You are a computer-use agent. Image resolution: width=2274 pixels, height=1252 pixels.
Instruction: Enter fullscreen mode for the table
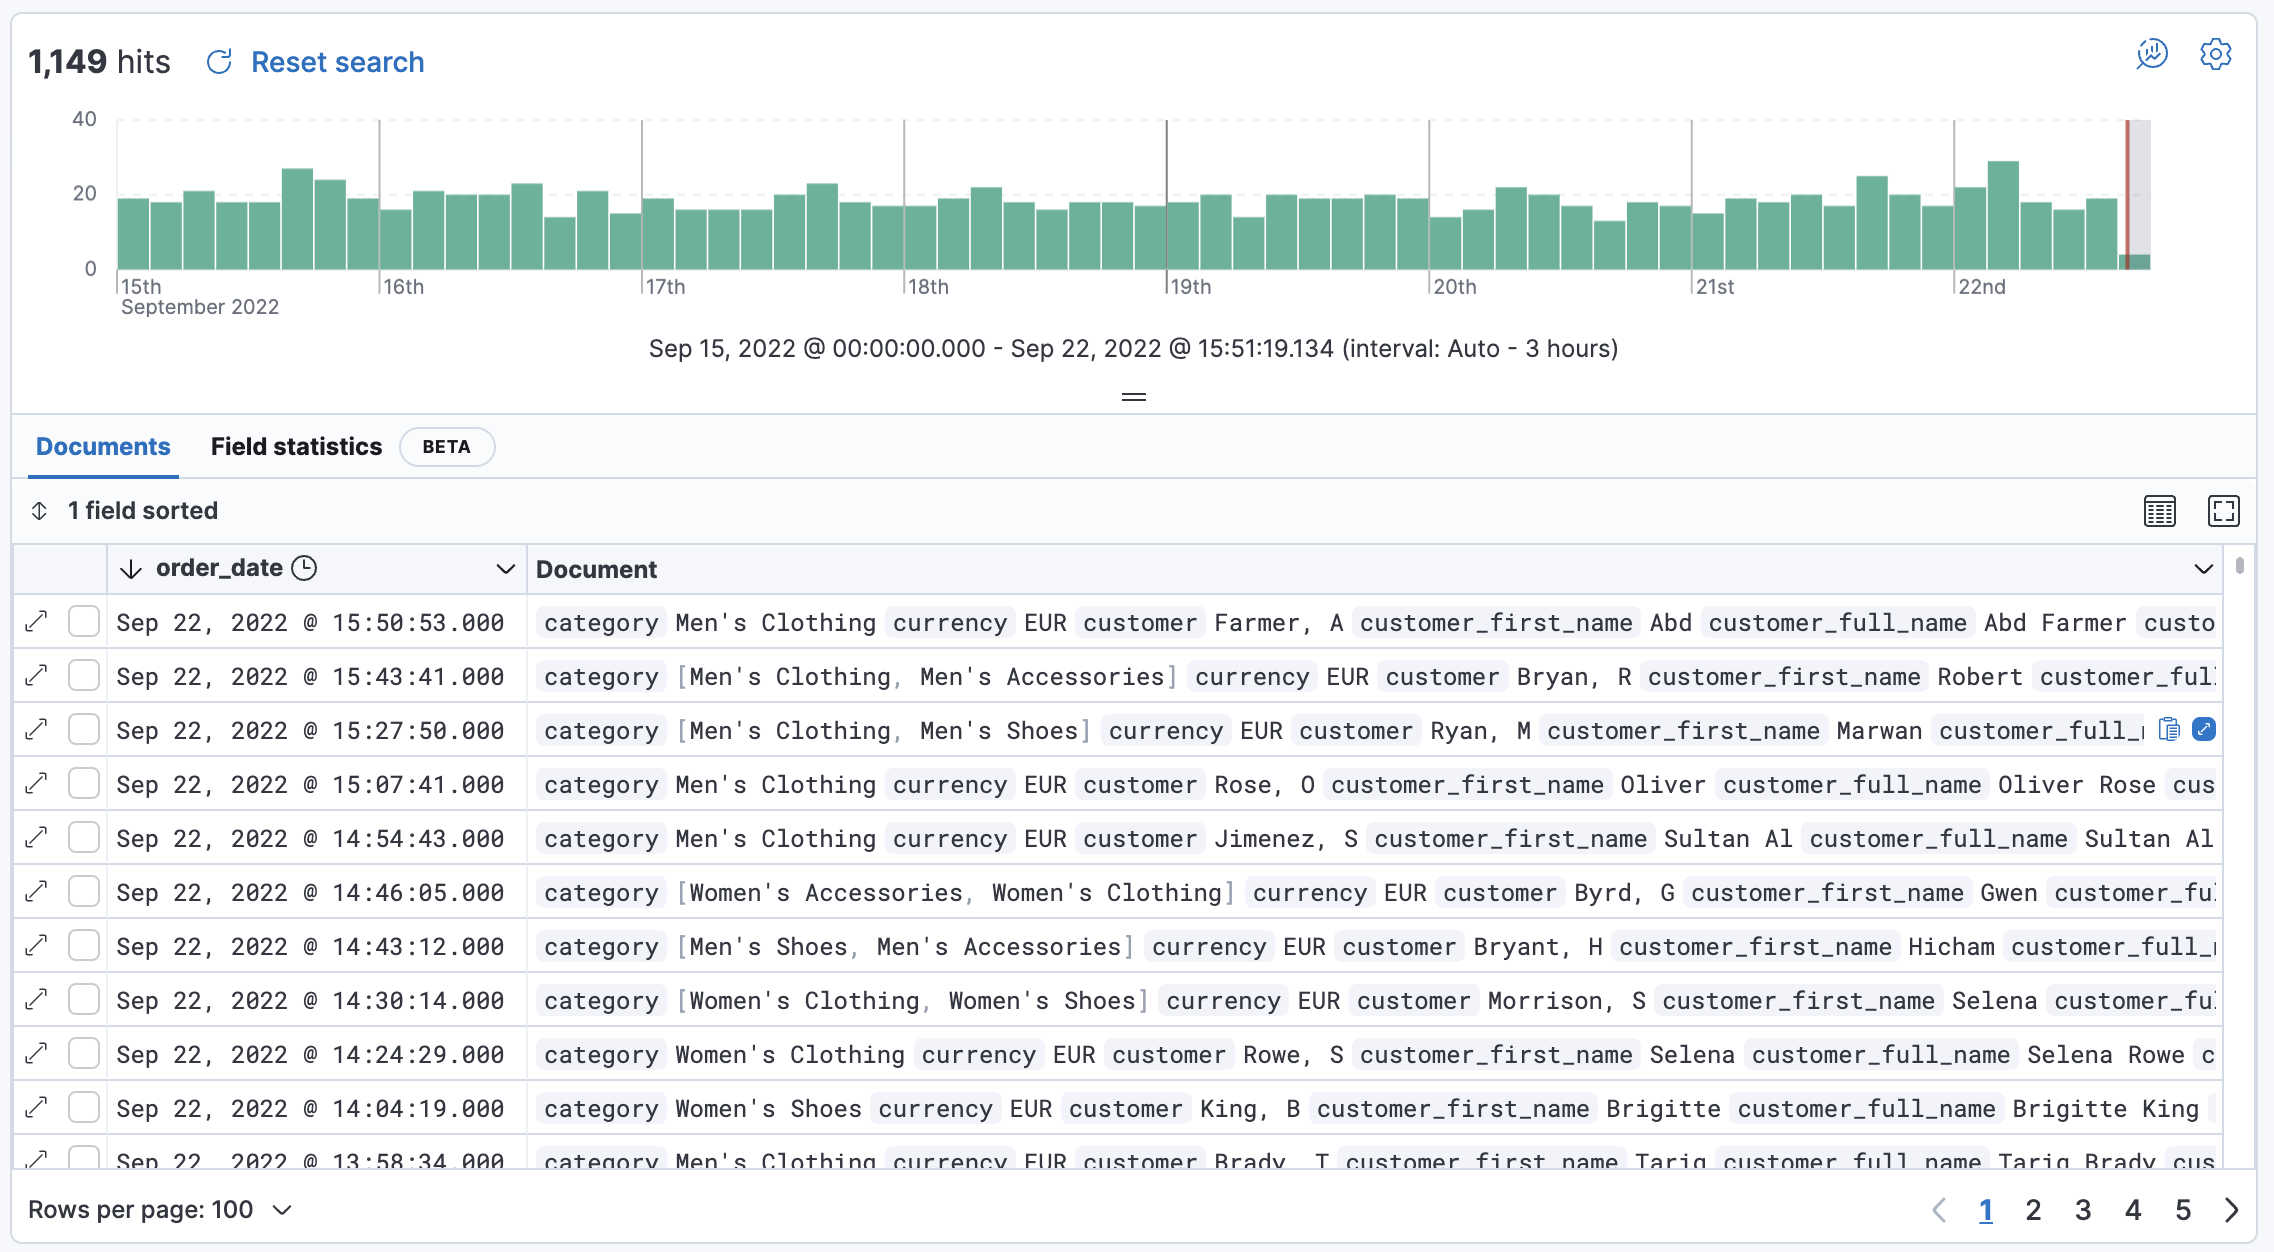[2223, 511]
